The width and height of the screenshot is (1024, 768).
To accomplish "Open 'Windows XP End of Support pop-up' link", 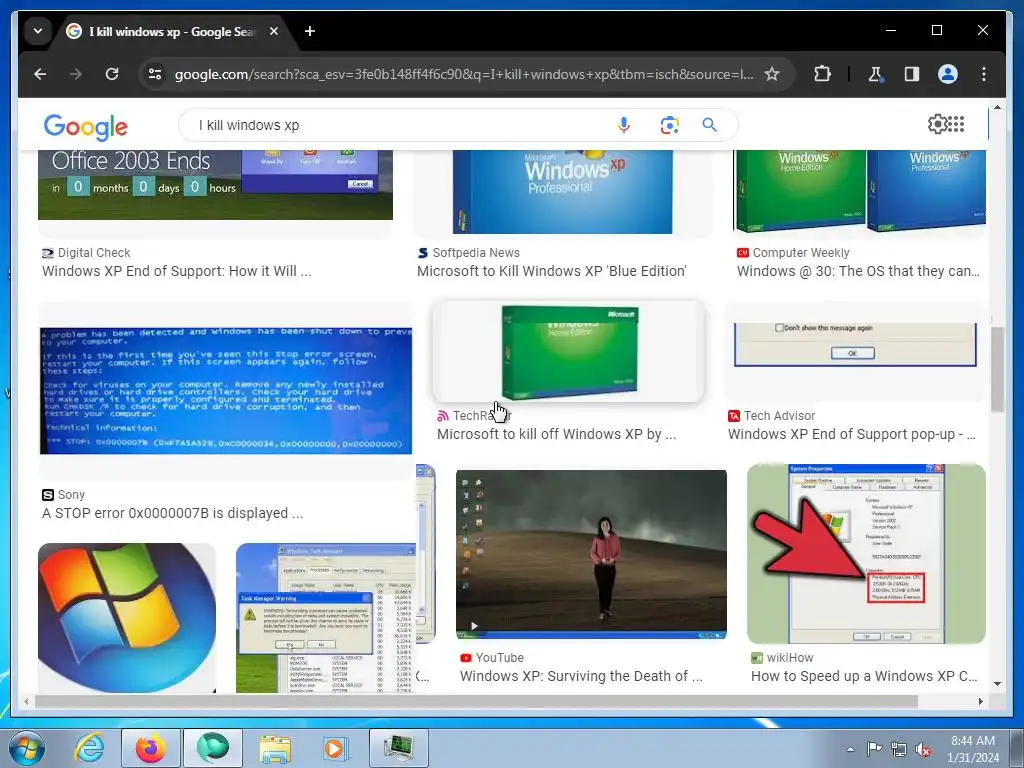I will click(852, 434).
